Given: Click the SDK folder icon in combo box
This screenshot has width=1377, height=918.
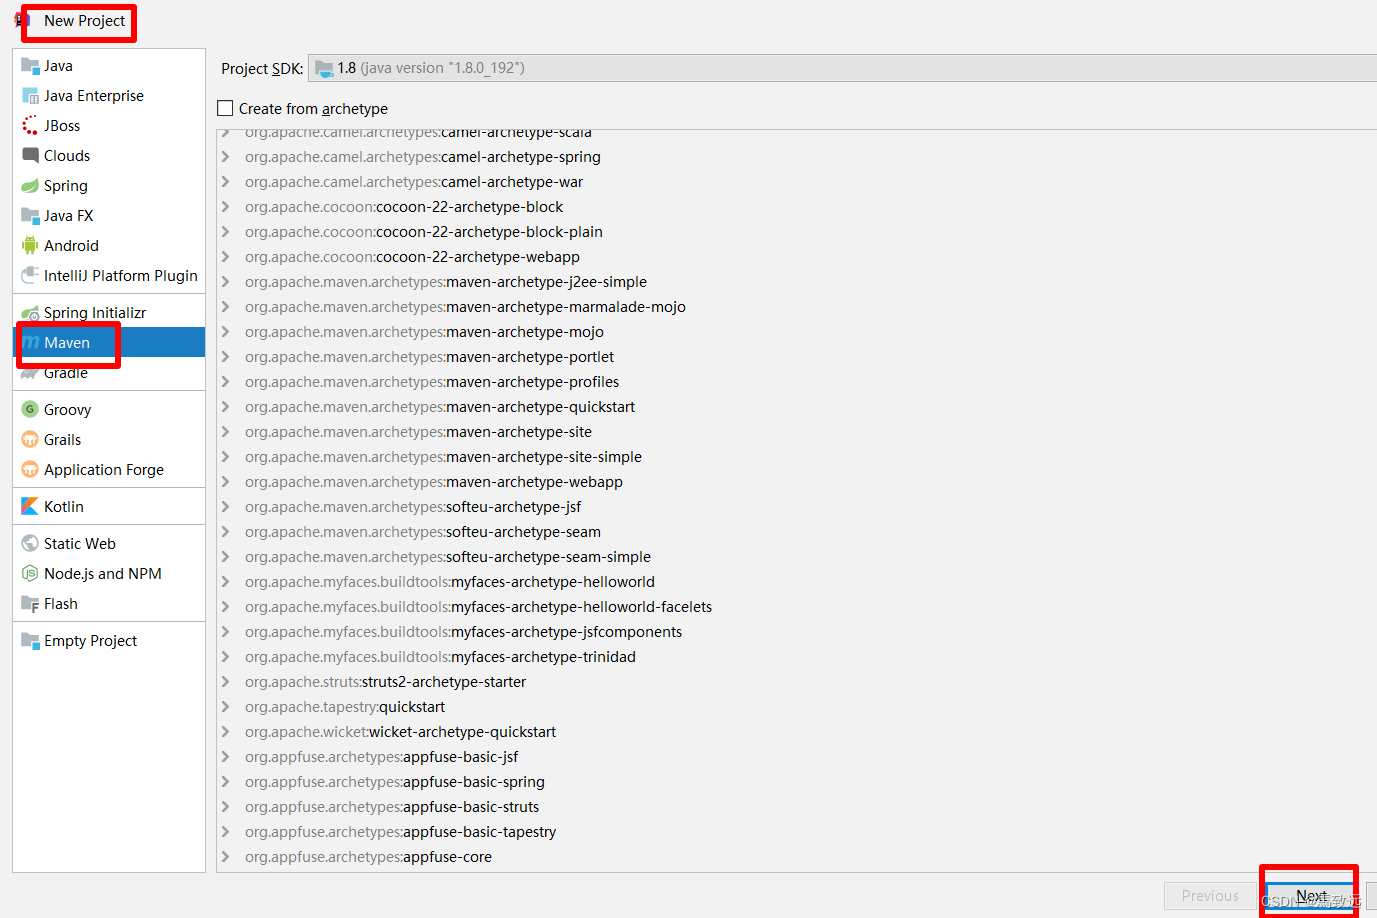Looking at the screenshot, I should pyautogui.click(x=324, y=68).
